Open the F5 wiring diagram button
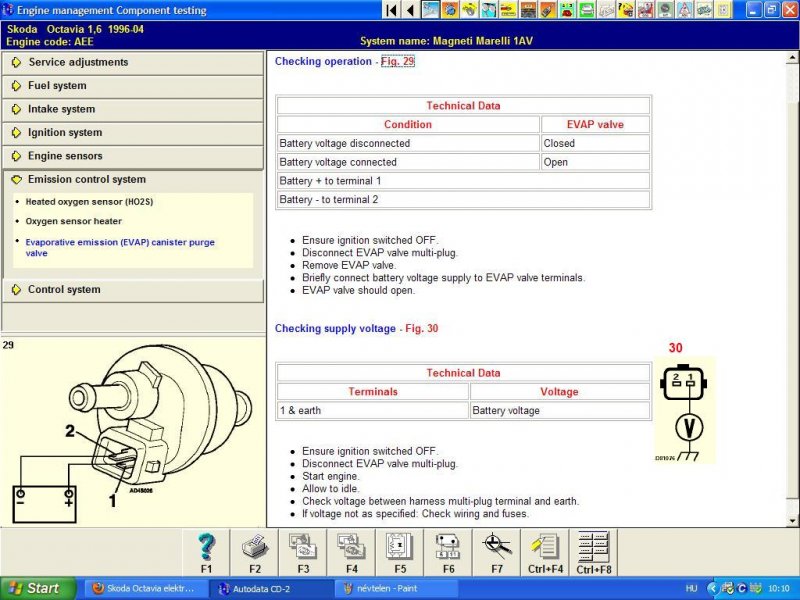The width and height of the screenshot is (800, 600). 400,553
